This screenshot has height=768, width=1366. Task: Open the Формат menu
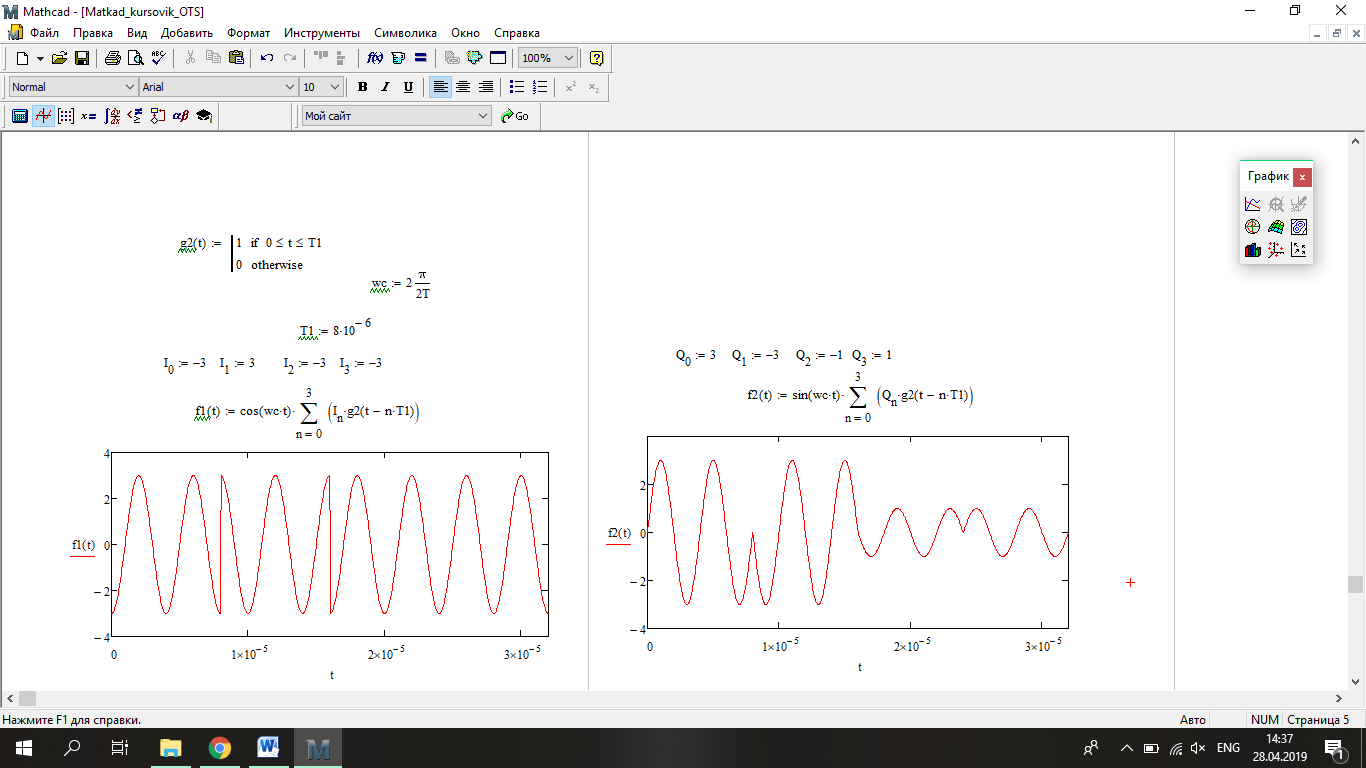[x=249, y=33]
